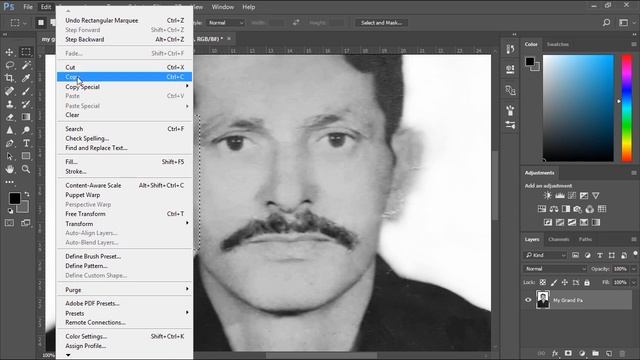Select the Gradient tool
This screenshot has height=360, width=640.
click(x=26, y=117)
